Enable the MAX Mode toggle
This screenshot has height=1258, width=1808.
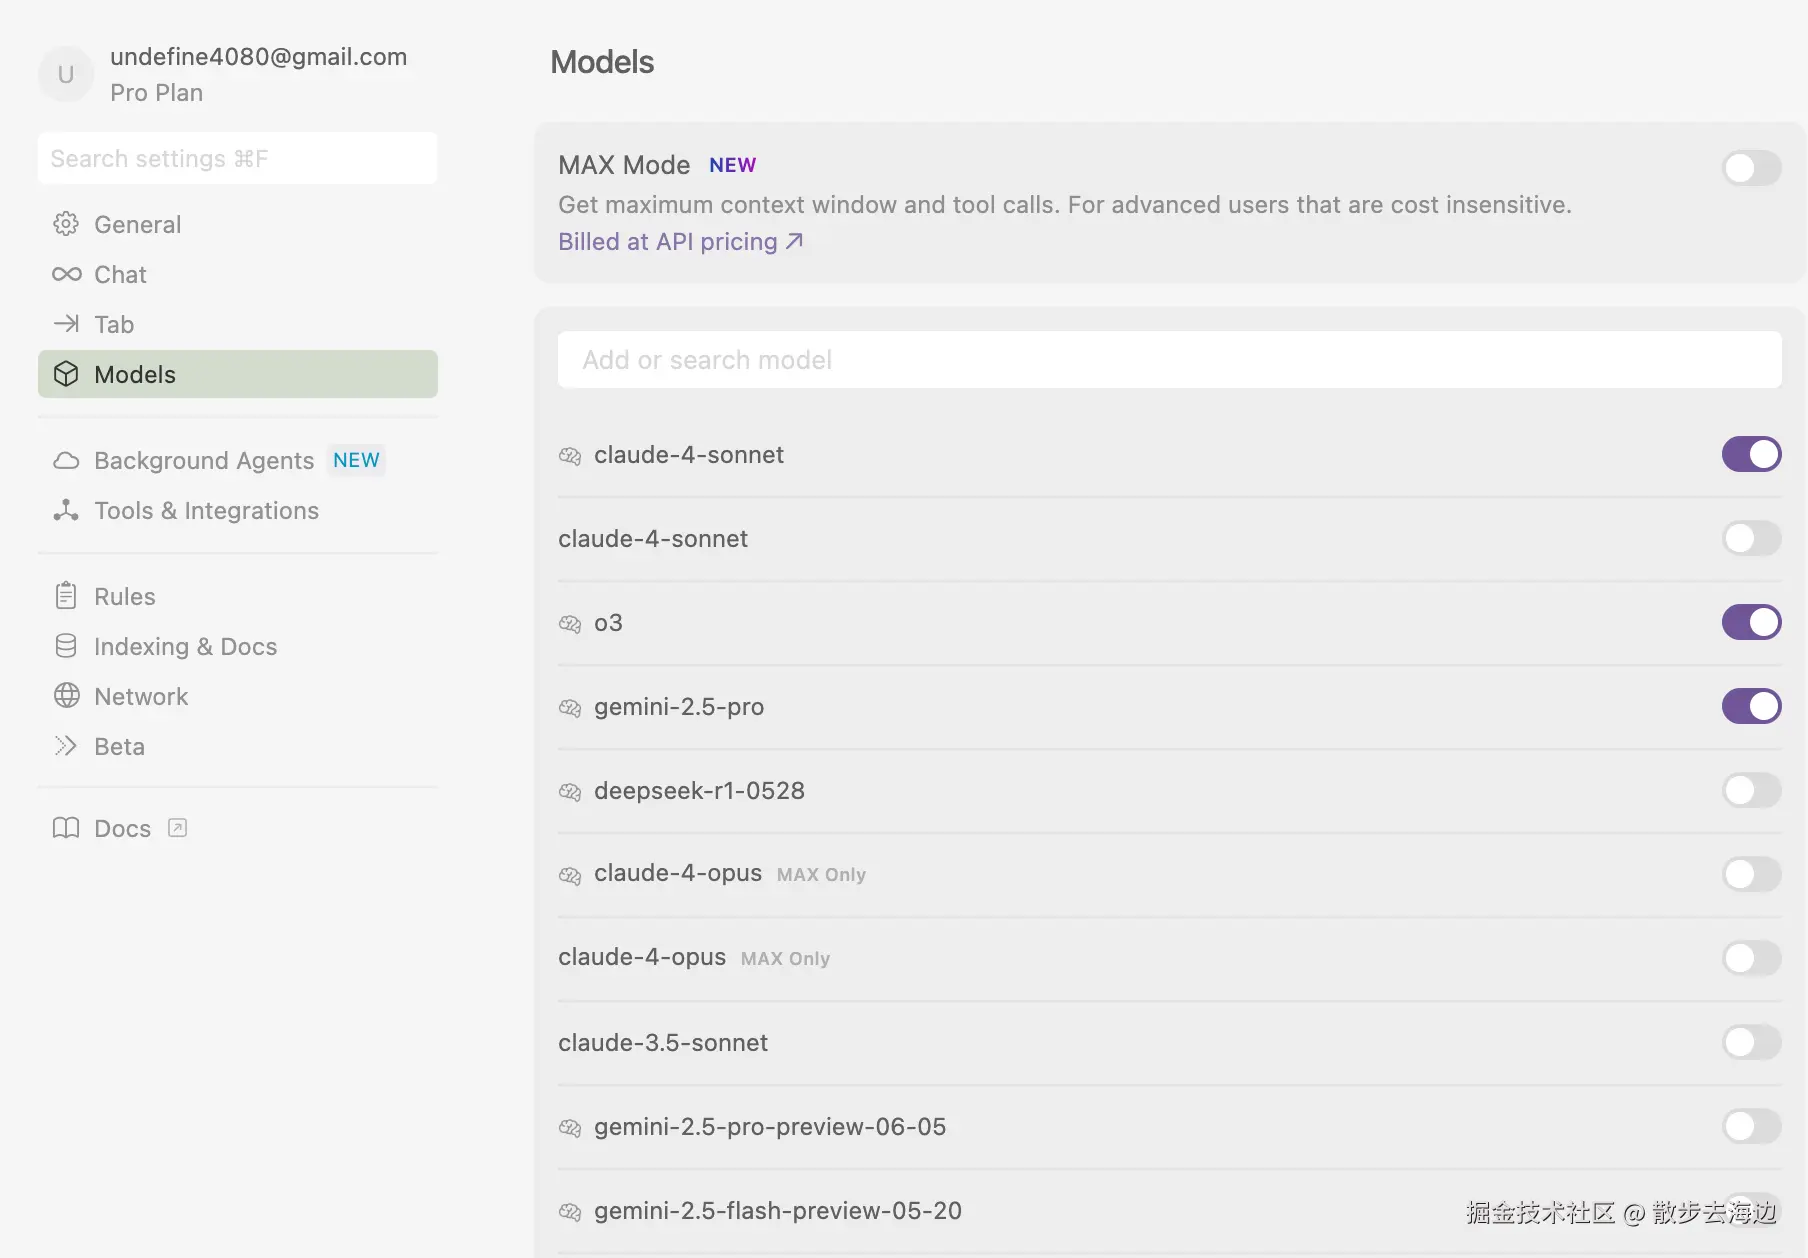tap(1751, 168)
